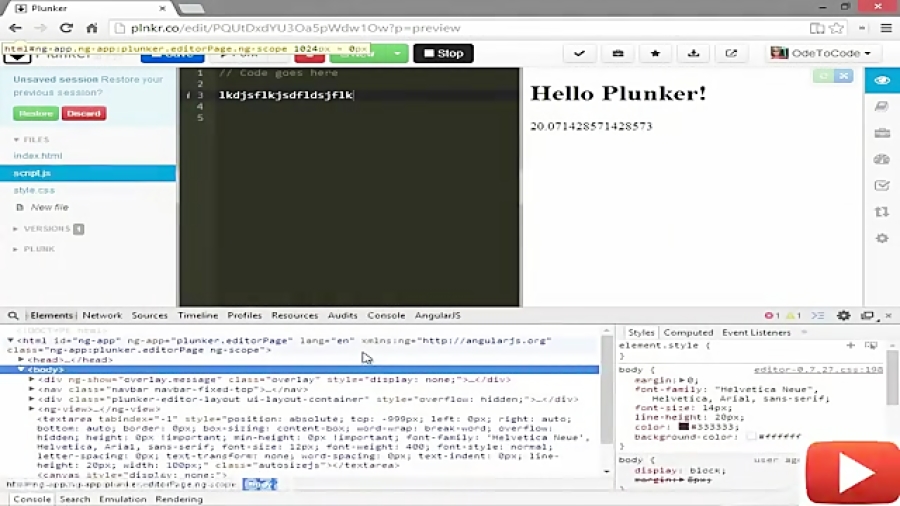Open the green New button dropdown arrow

click(x=397, y=53)
